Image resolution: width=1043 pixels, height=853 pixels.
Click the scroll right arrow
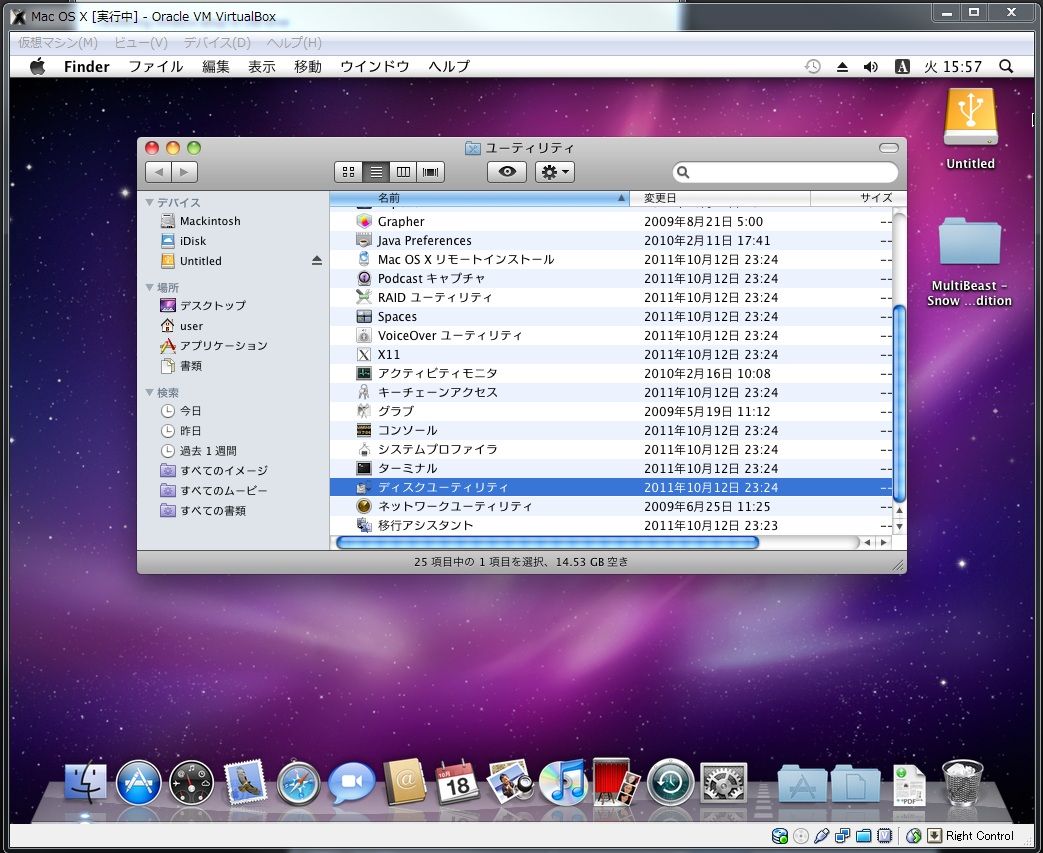[x=883, y=542]
